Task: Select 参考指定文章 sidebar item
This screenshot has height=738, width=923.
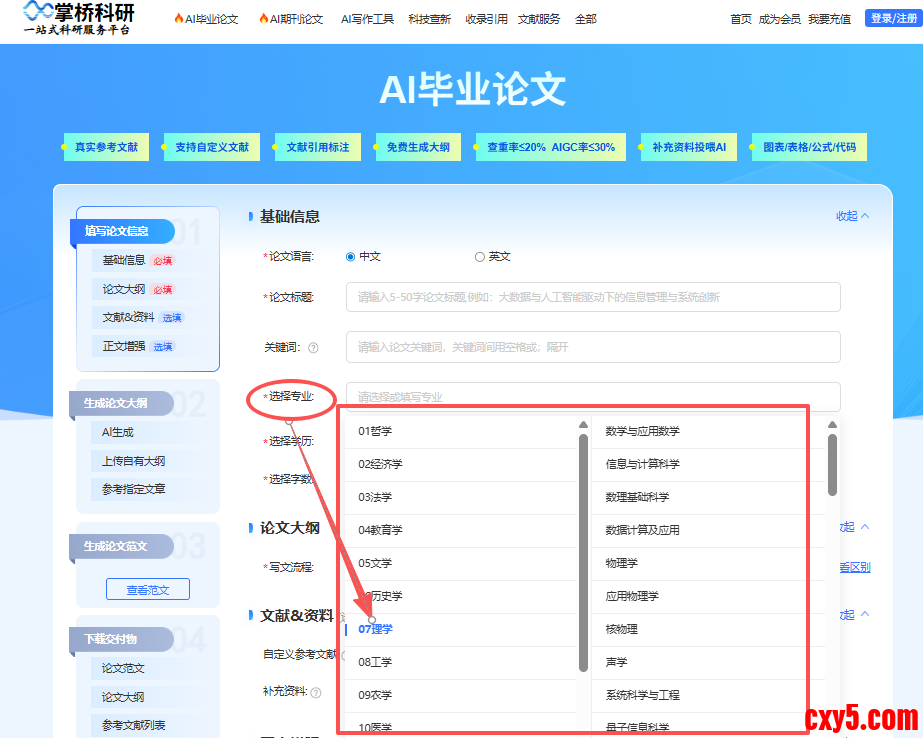Action: click(x=134, y=489)
